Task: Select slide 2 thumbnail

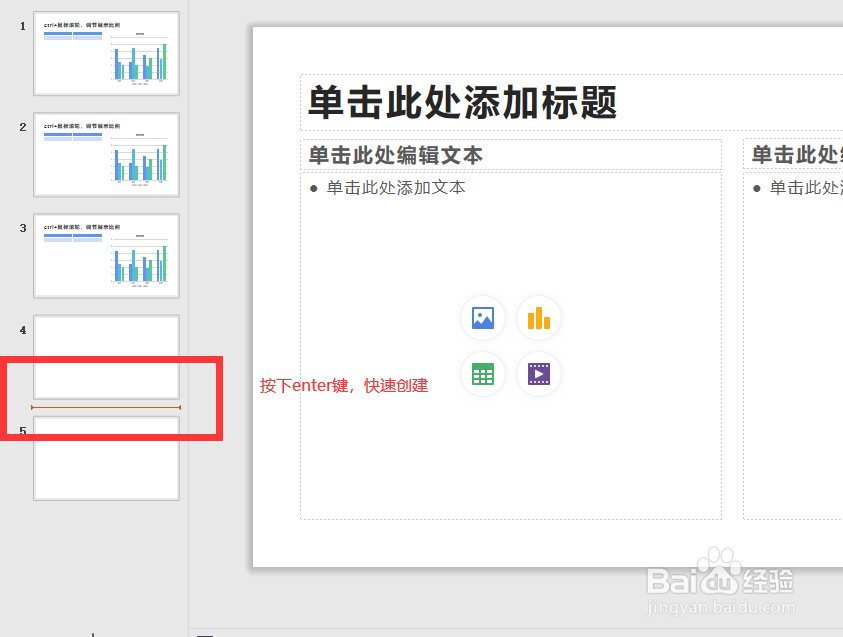Action: [x=106, y=155]
